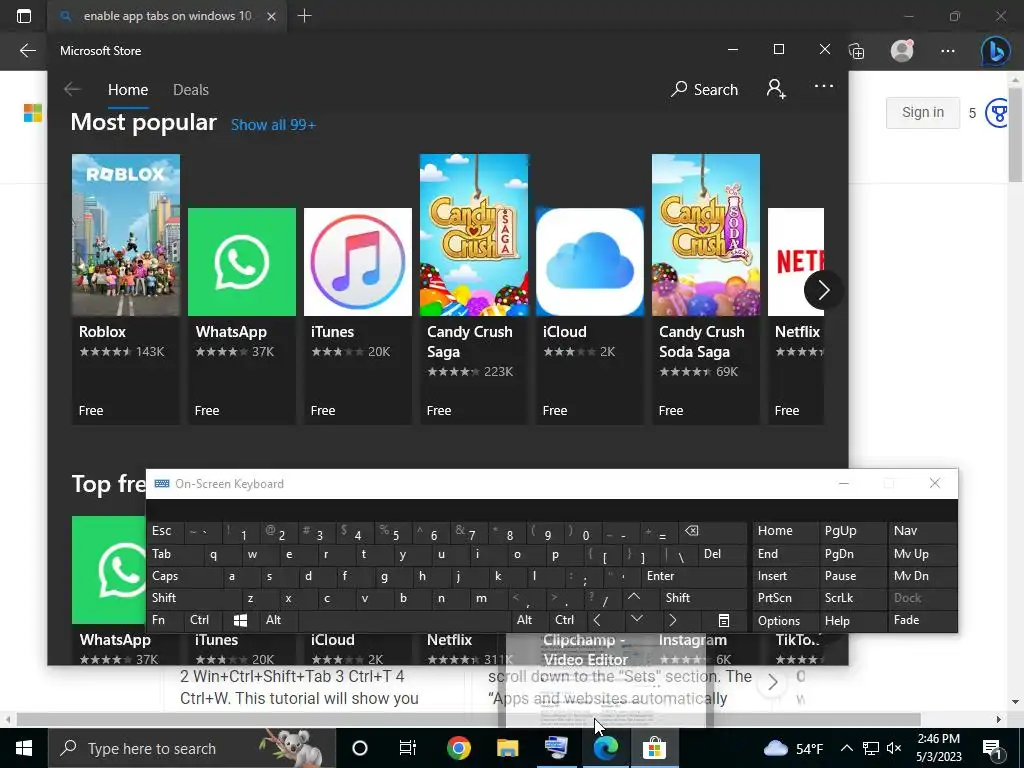This screenshot has width=1024, height=768.
Task: Click webpage carousel next chevron
Action: [772, 683]
